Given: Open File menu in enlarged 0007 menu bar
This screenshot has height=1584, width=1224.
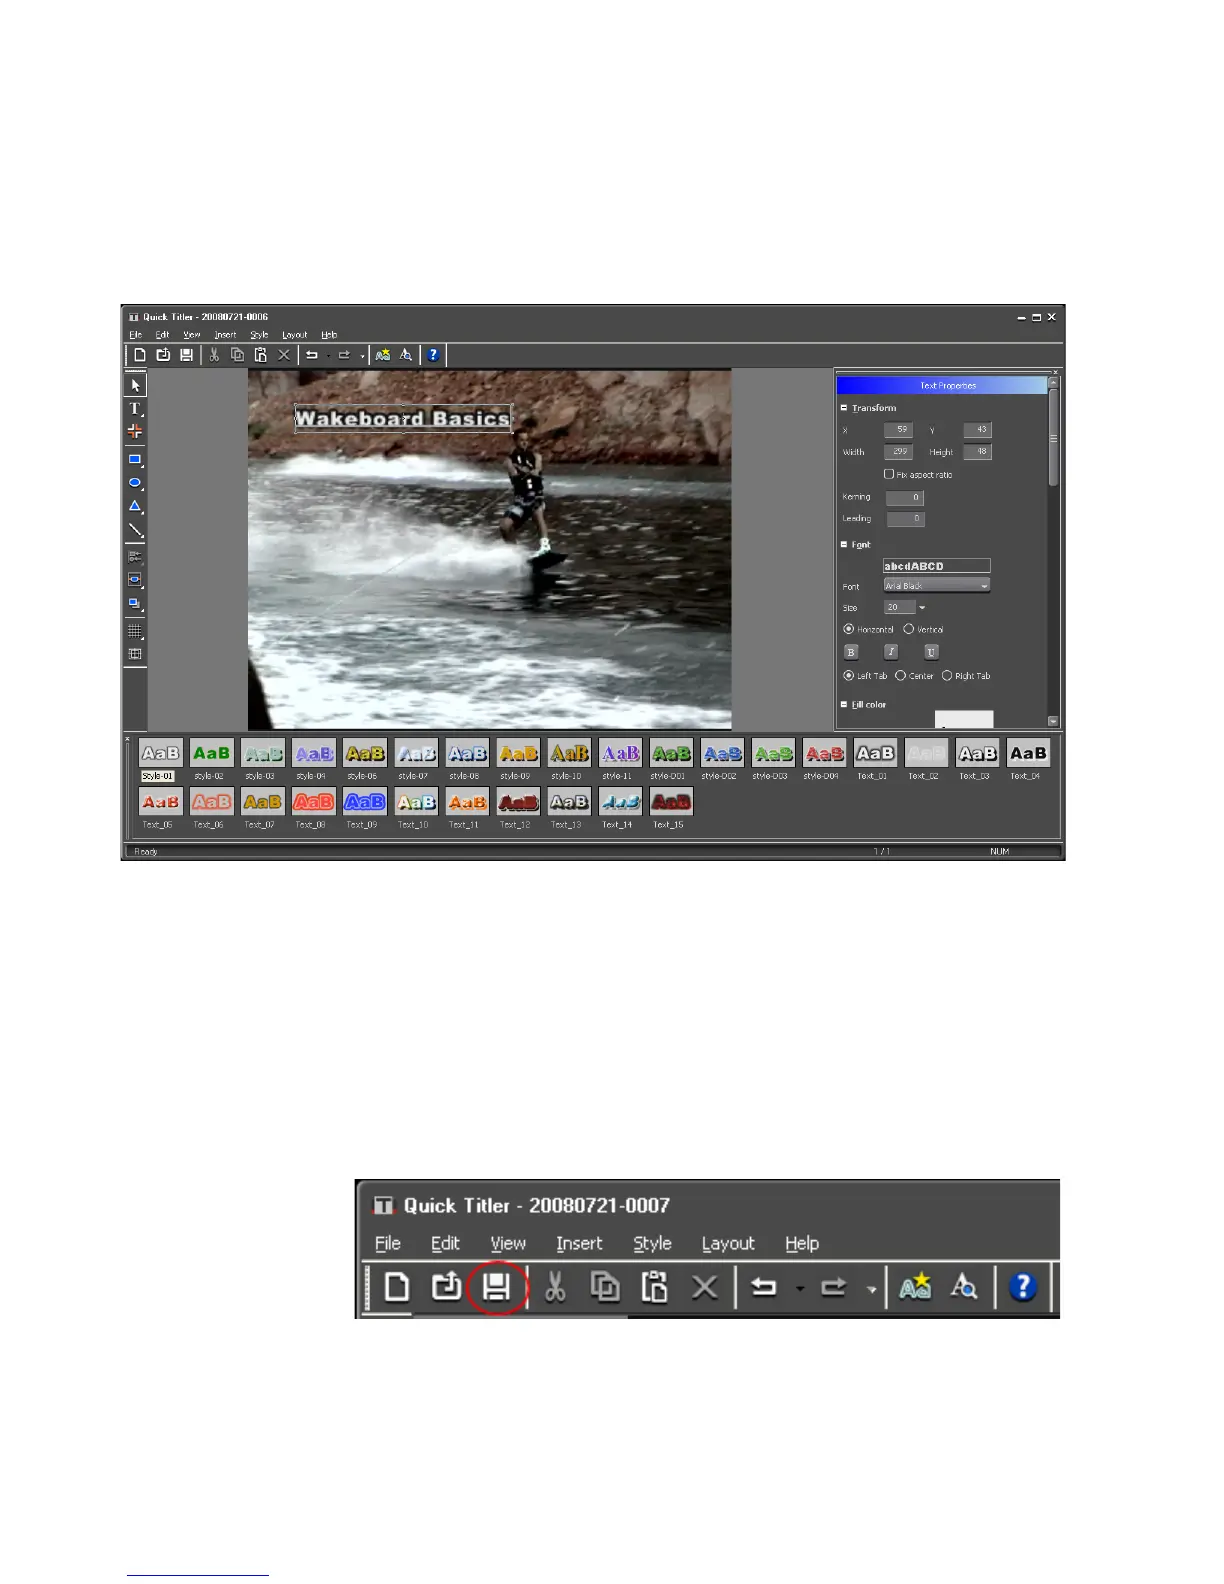Looking at the screenshot, I should click(x=388, y=1243).
